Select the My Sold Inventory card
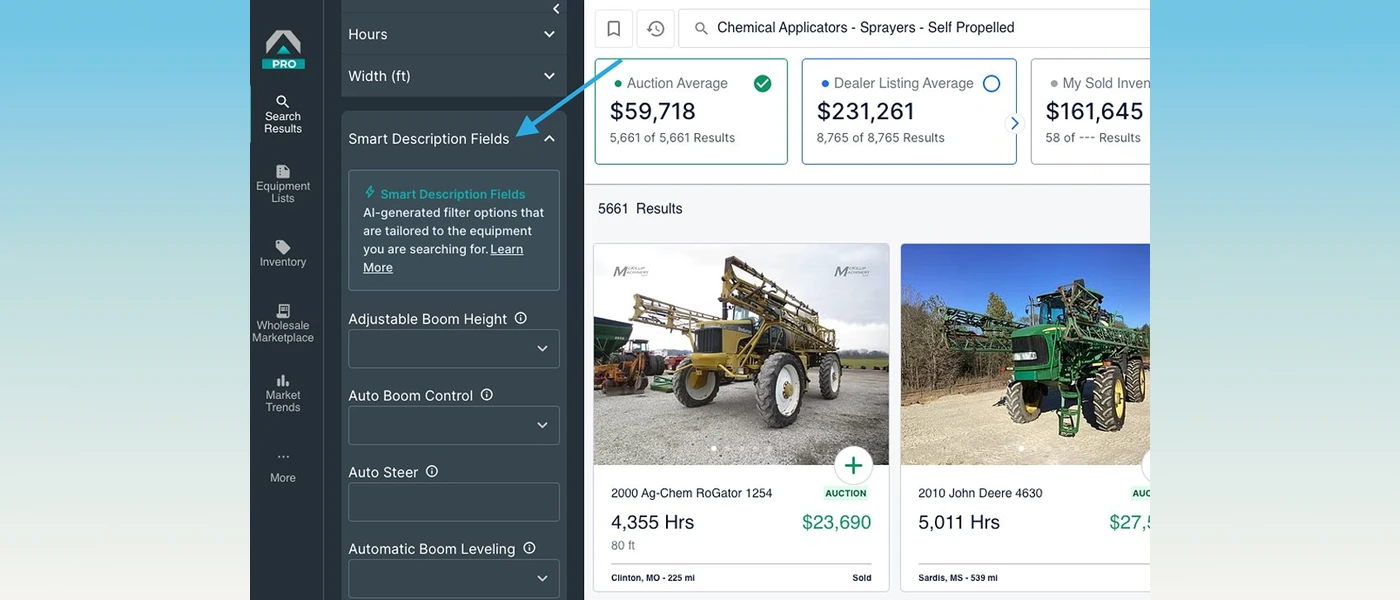The image size is (1400, 600). (1091, 111)
